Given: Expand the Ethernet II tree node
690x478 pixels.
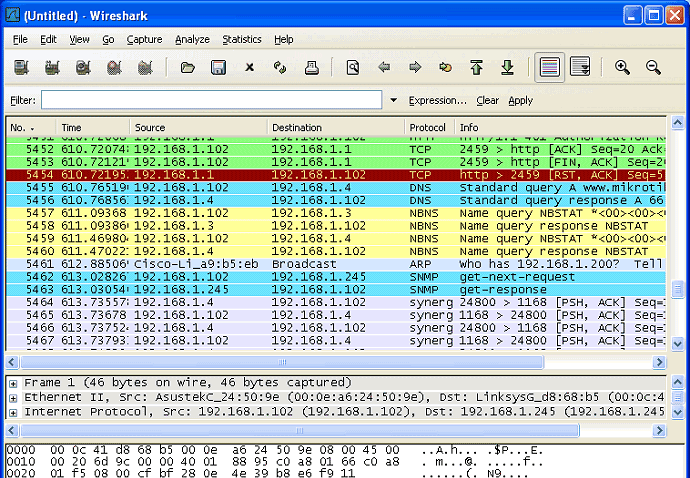Looking at the screenshot, I should [13, 398].
